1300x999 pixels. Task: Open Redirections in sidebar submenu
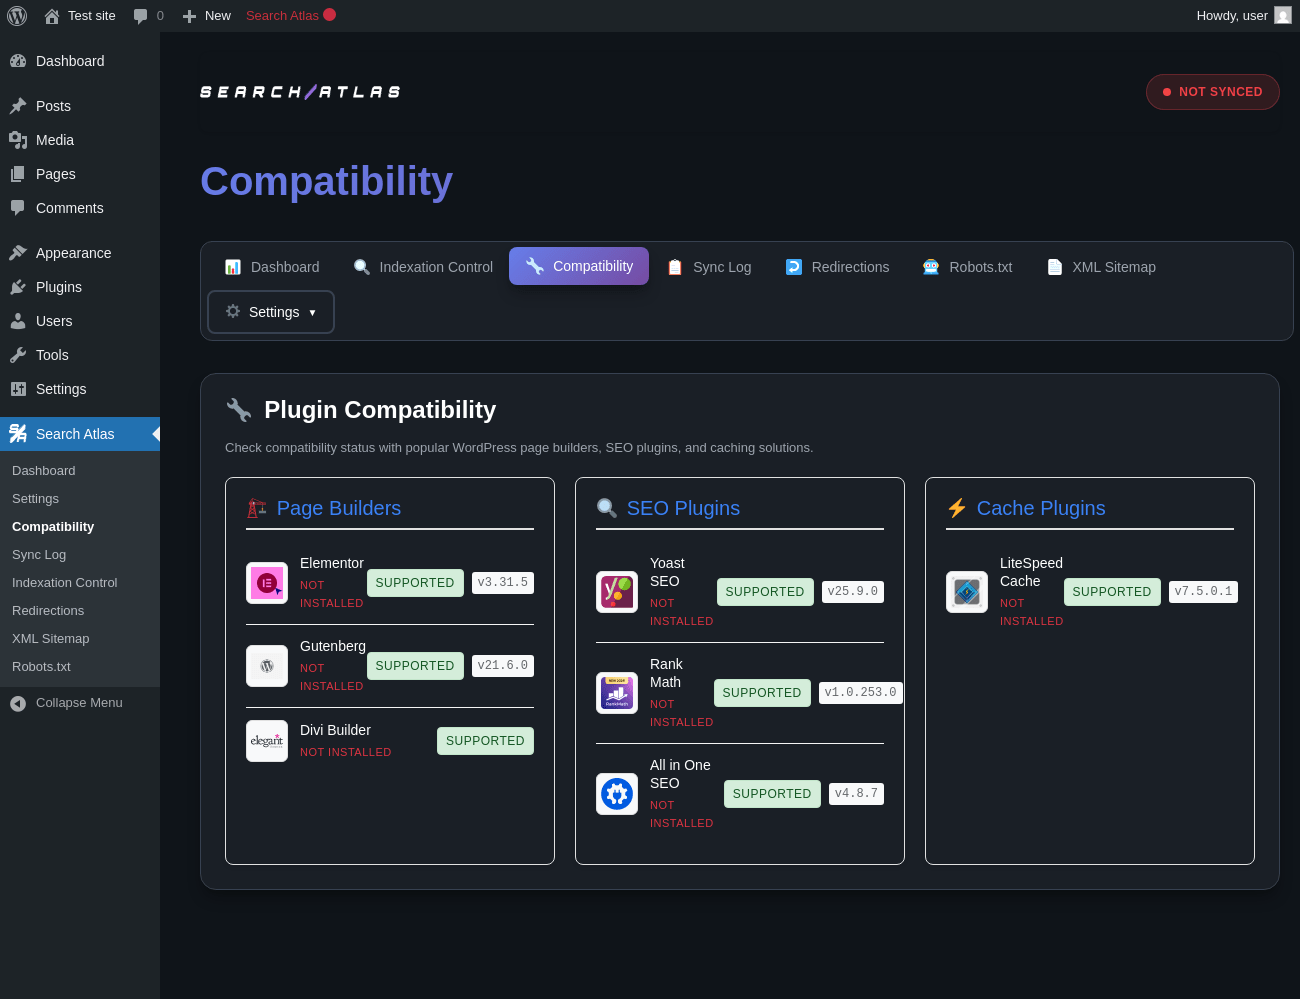pos(48,611)
